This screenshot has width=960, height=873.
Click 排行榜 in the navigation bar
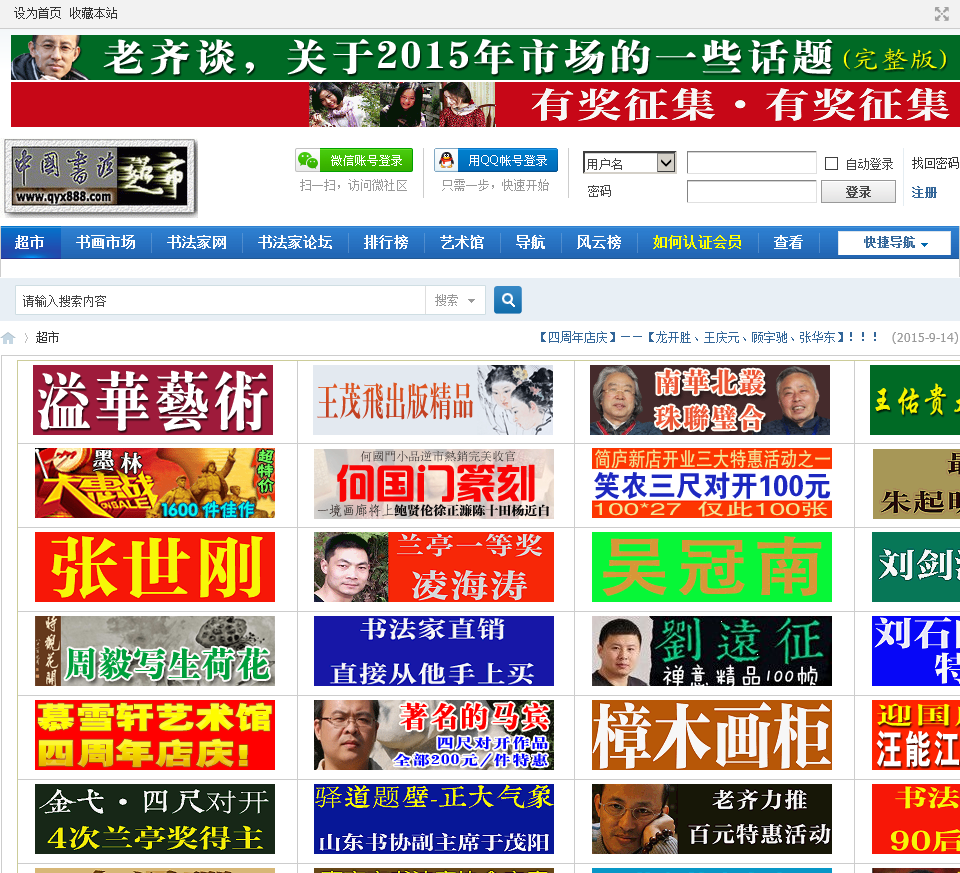click(x=386, y=242)
